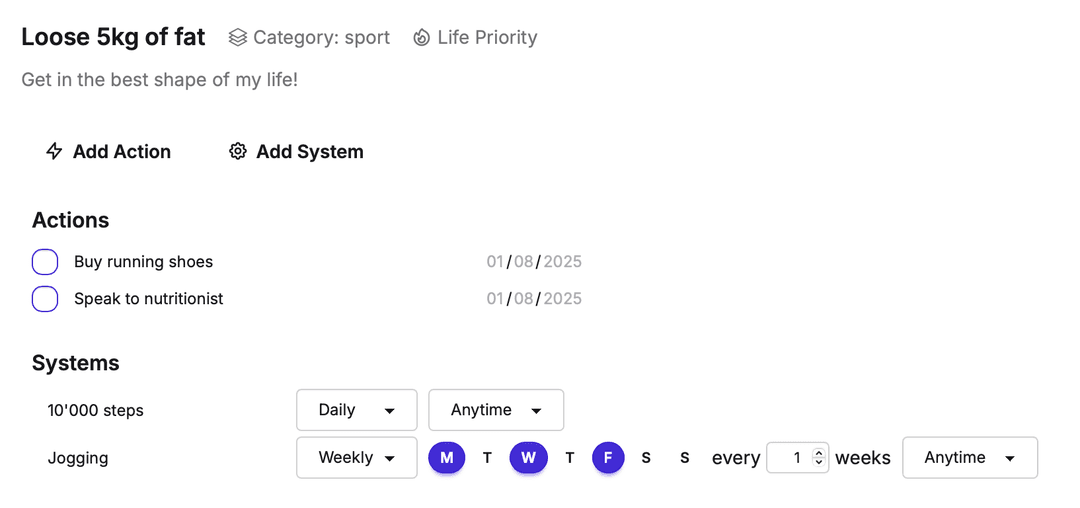Open the Anytime dropdown for 10'000 steps
This screenshot has height=508, width=1080.
click(496, 410)
